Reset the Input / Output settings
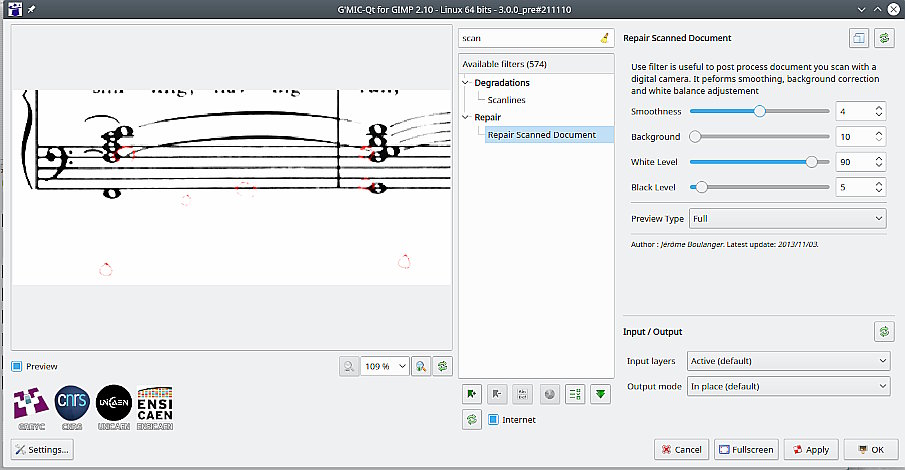 [x=884, y=331]
